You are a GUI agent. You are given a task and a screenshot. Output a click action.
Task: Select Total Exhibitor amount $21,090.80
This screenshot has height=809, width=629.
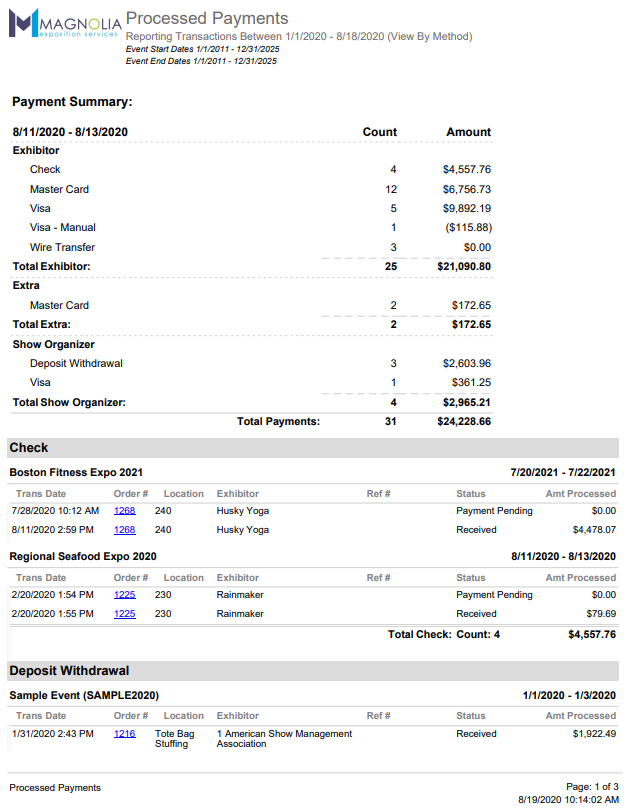point(464,267)
